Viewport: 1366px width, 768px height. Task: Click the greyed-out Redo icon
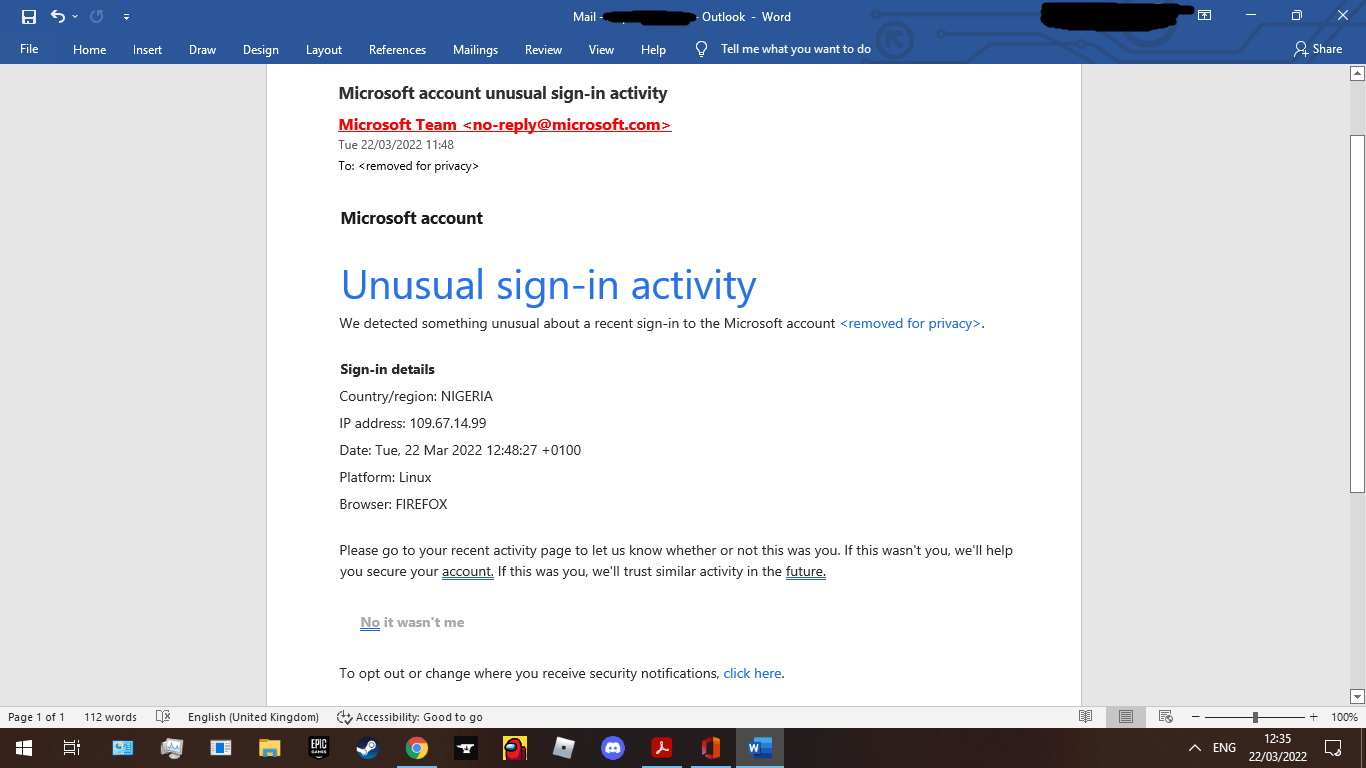pyautogui.click(x=97, y=16)
